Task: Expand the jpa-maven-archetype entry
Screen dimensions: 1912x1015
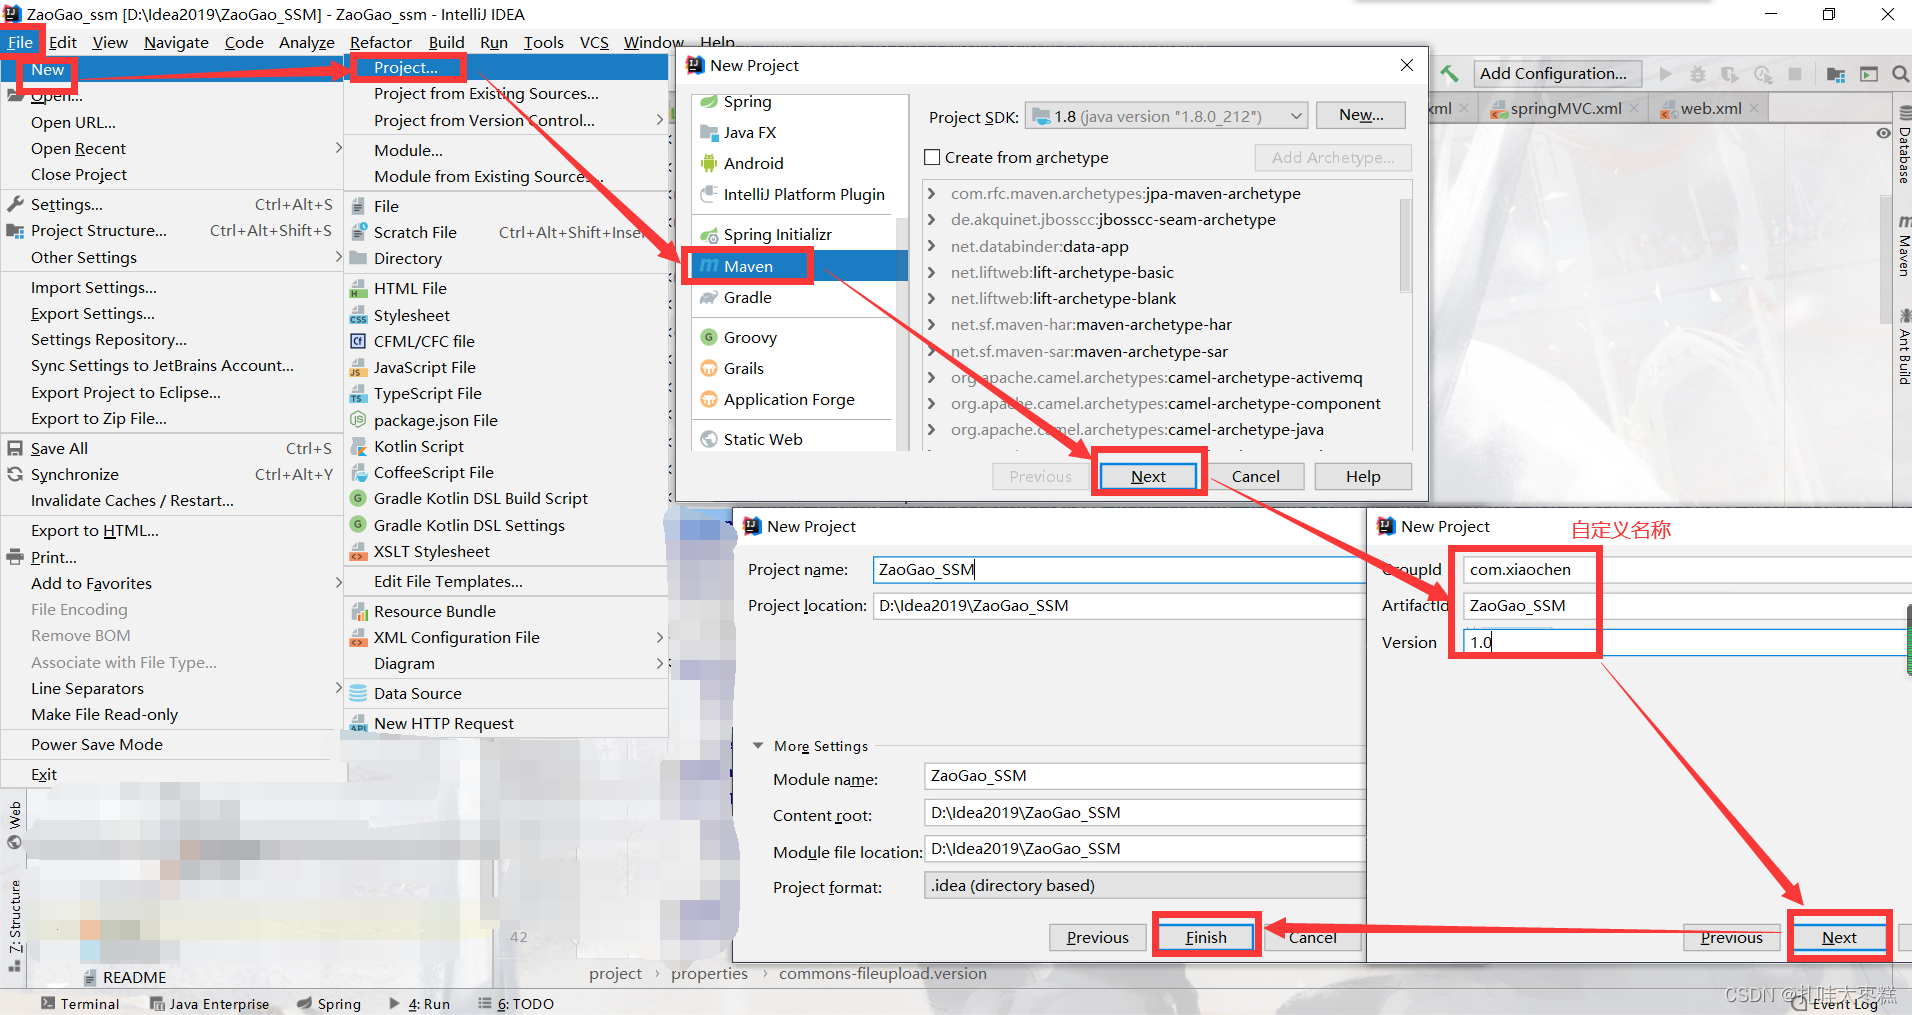Action: point(932,193)
